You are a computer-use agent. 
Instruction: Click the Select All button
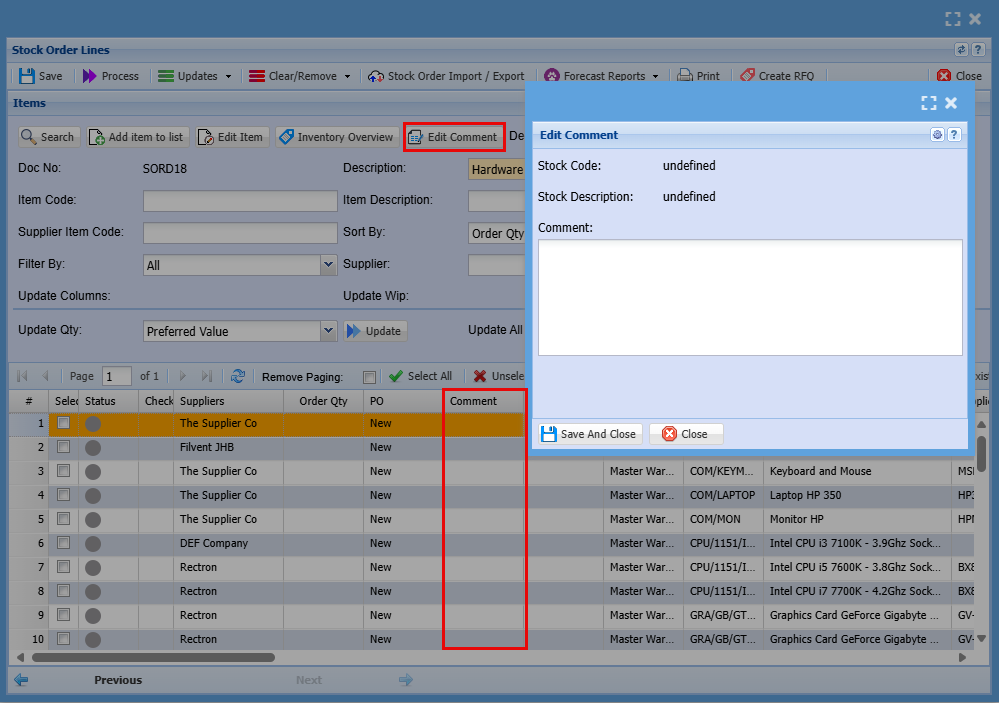point(420,376)
